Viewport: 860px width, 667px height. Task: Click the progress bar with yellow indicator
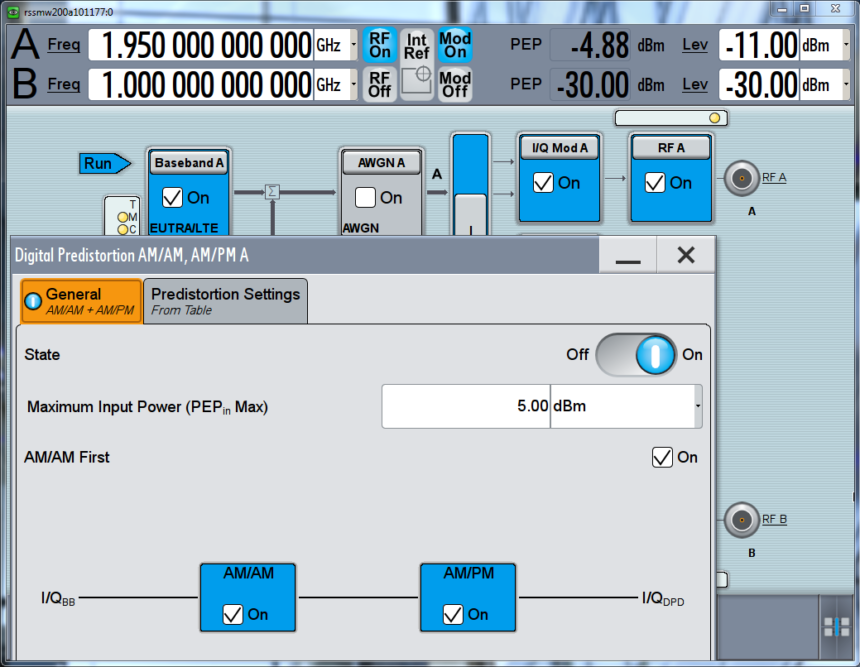(671, 118)
